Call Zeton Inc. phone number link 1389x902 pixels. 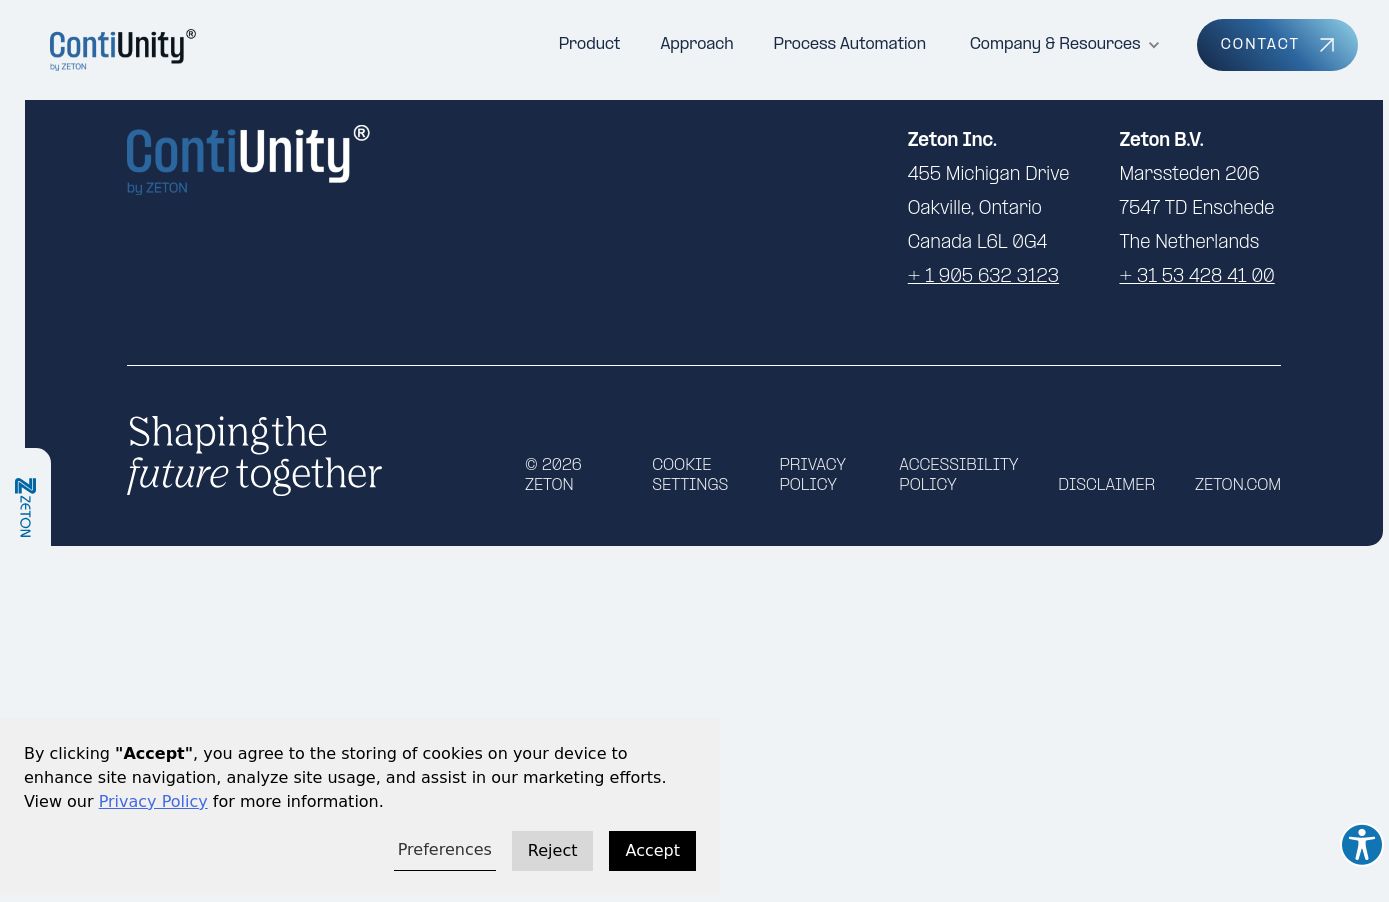(982, 276)
